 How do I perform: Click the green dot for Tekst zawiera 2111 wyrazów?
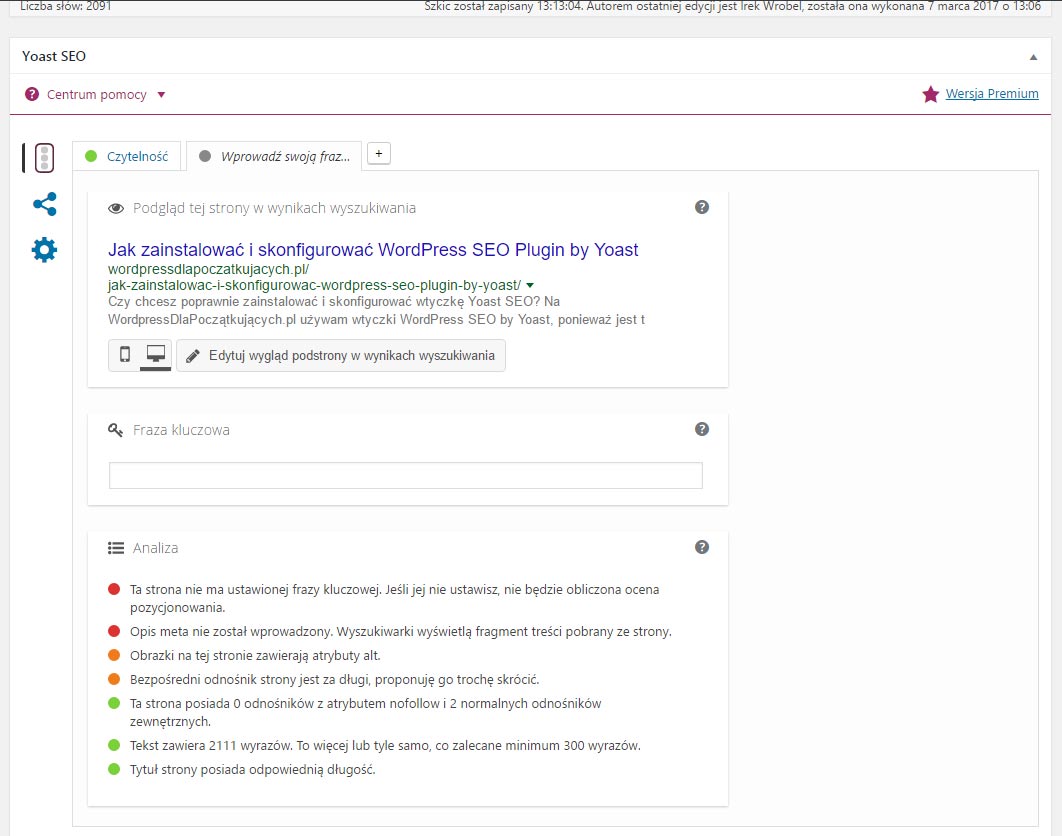pyautogui.click(x=114, y=745)
